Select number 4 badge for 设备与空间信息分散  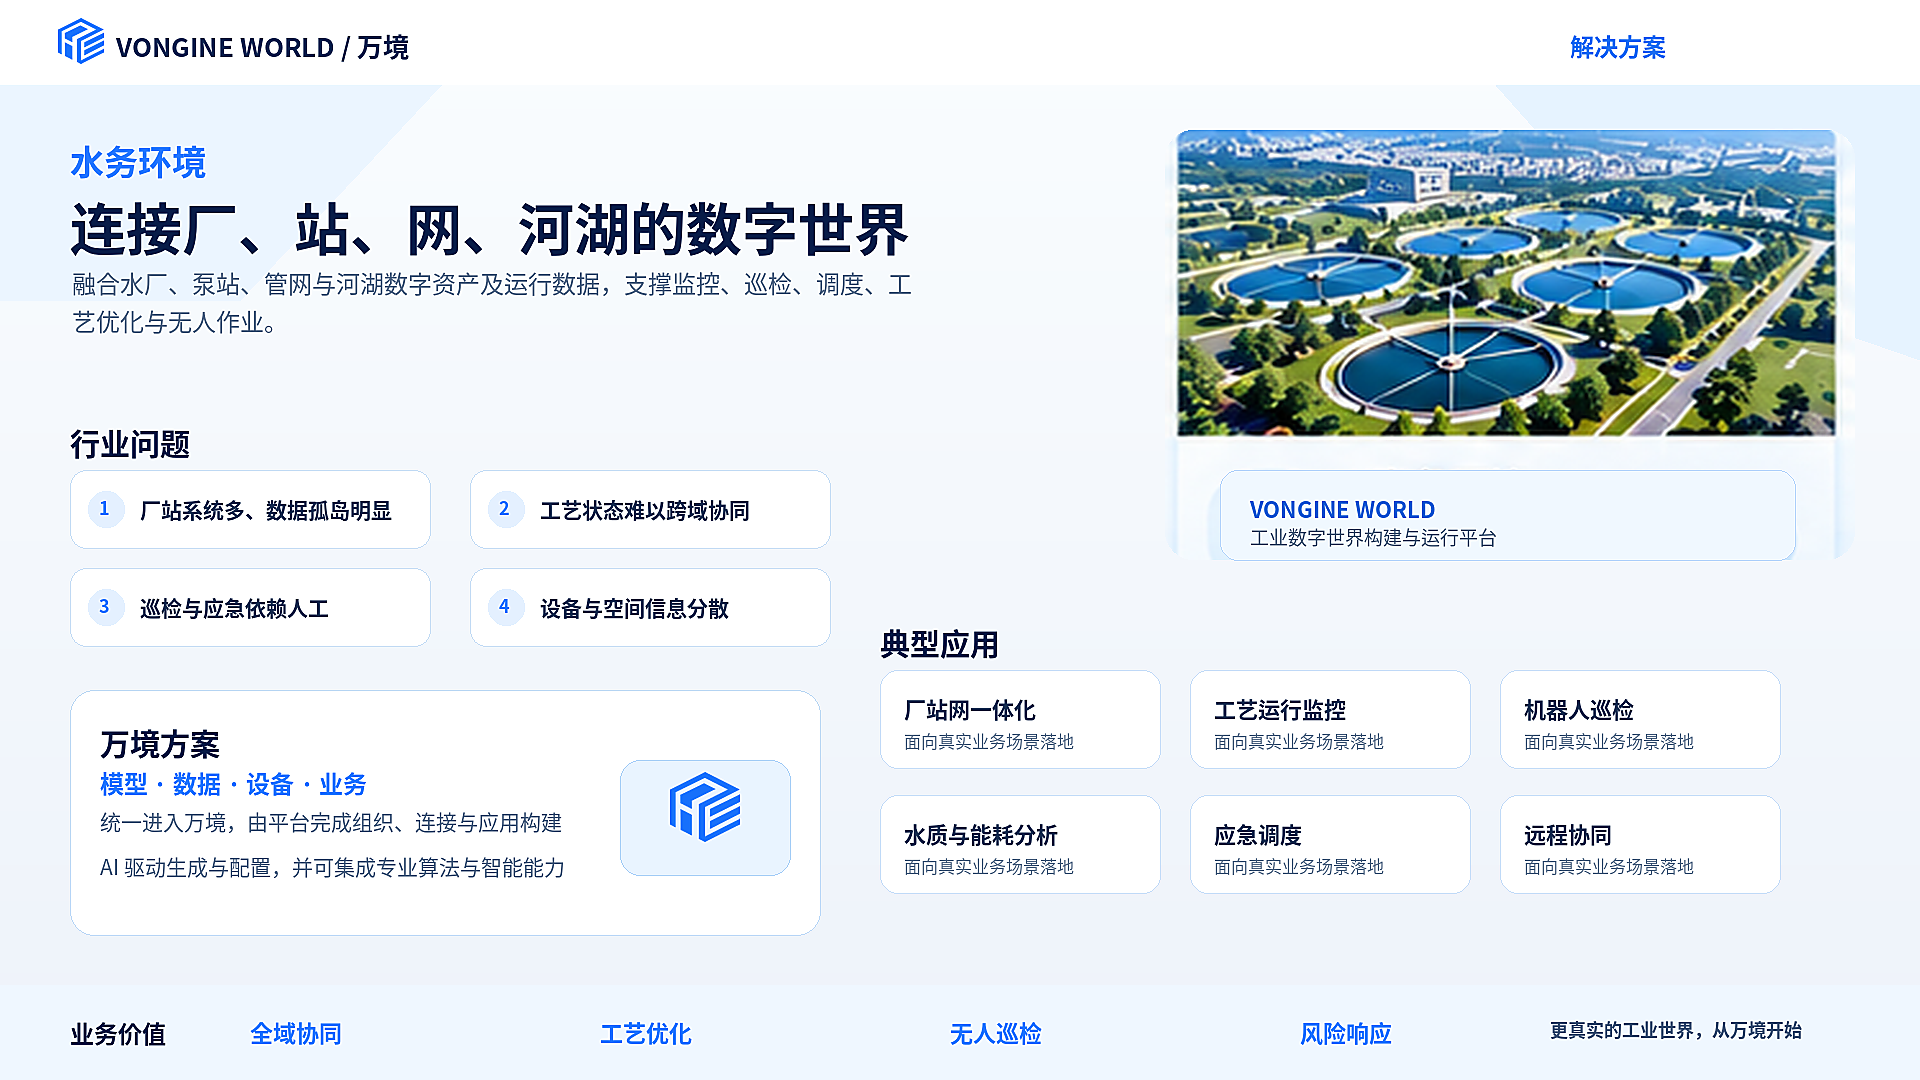point(505,607)
